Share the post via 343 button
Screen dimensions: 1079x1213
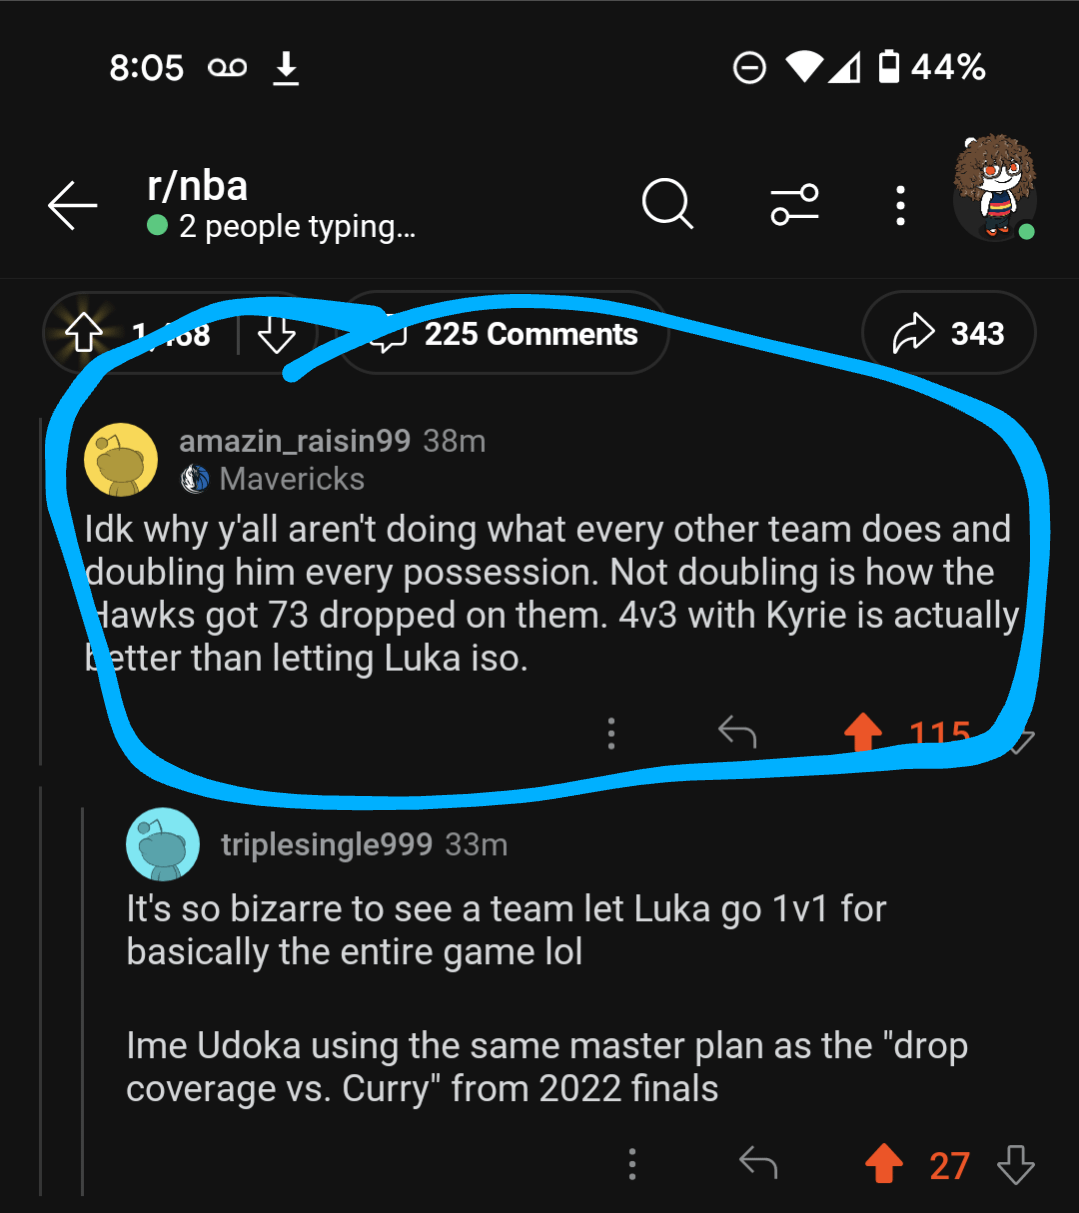coord(948,334)
